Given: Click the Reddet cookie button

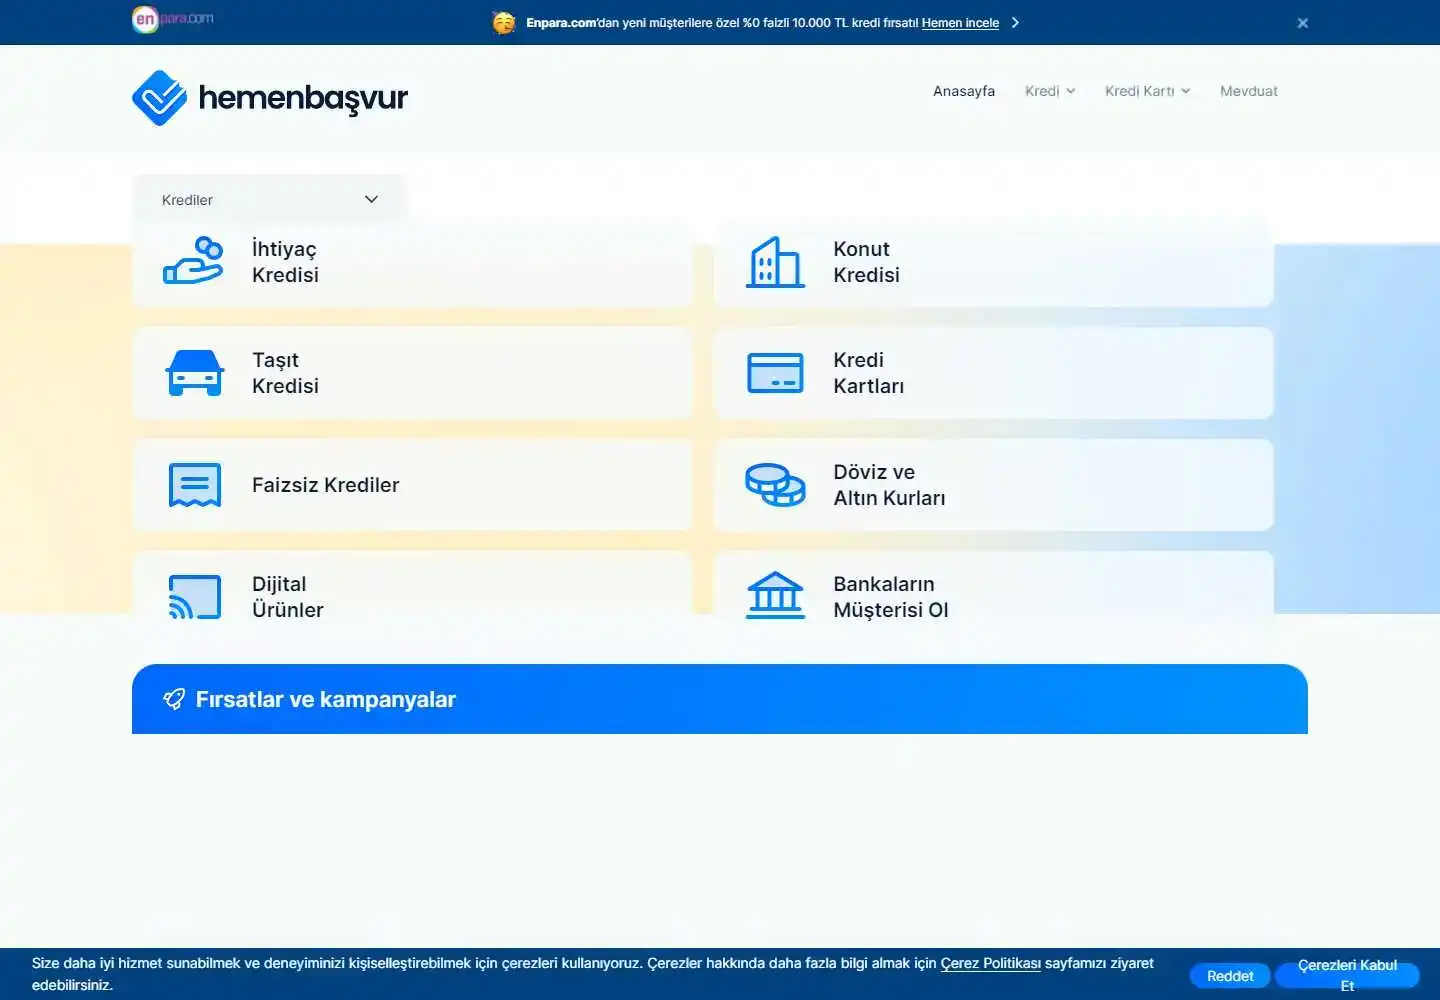Looking at the screenshot, I should click(1230, 976).
